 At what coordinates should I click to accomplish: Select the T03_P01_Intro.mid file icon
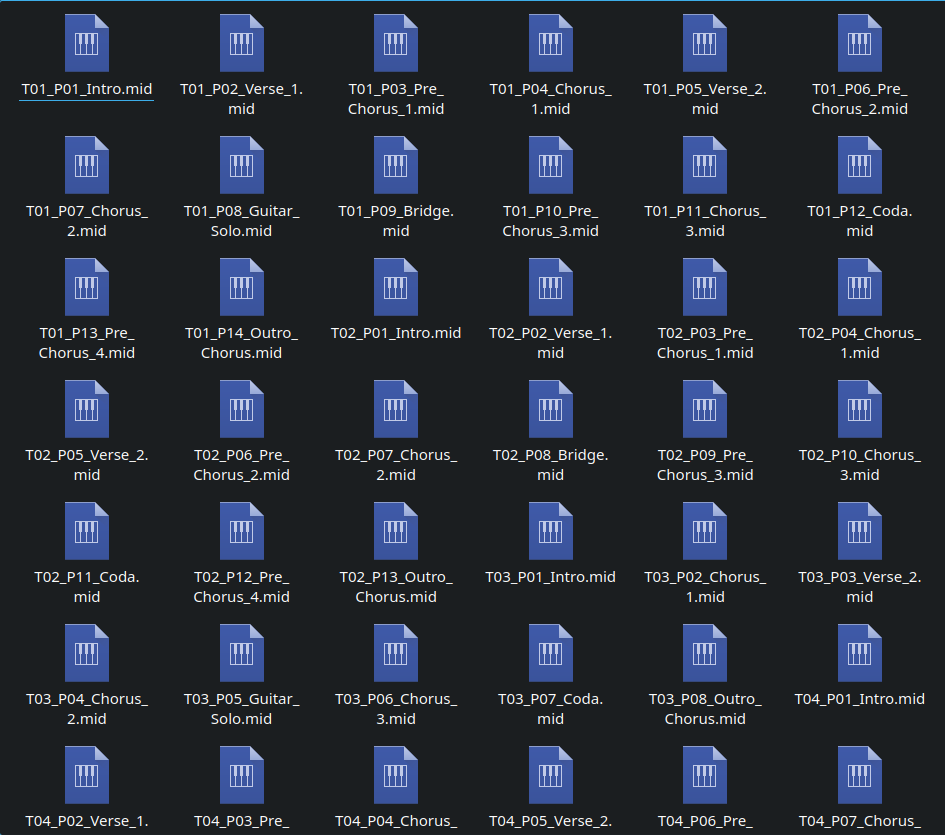pos(550,531)
